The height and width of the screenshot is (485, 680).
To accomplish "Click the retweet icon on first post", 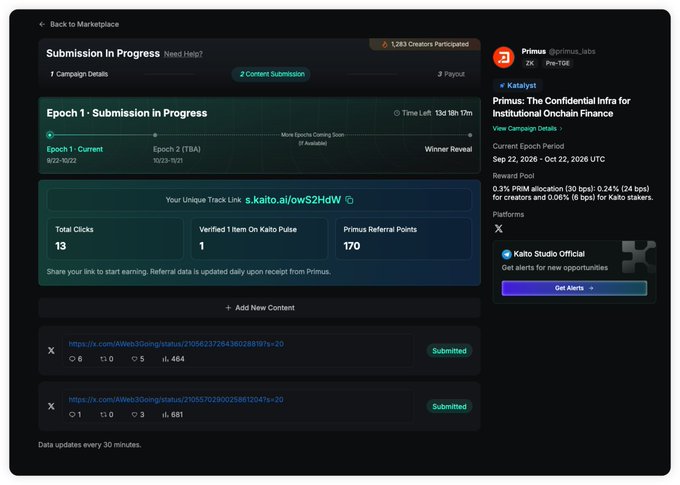I will [103, 359].
